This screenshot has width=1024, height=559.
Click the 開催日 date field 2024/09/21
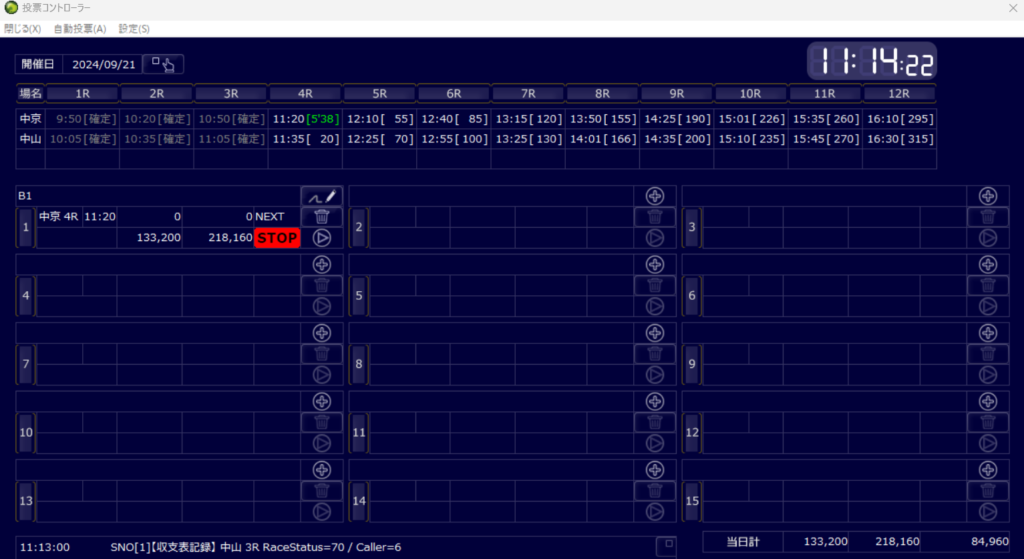(102, 64)
